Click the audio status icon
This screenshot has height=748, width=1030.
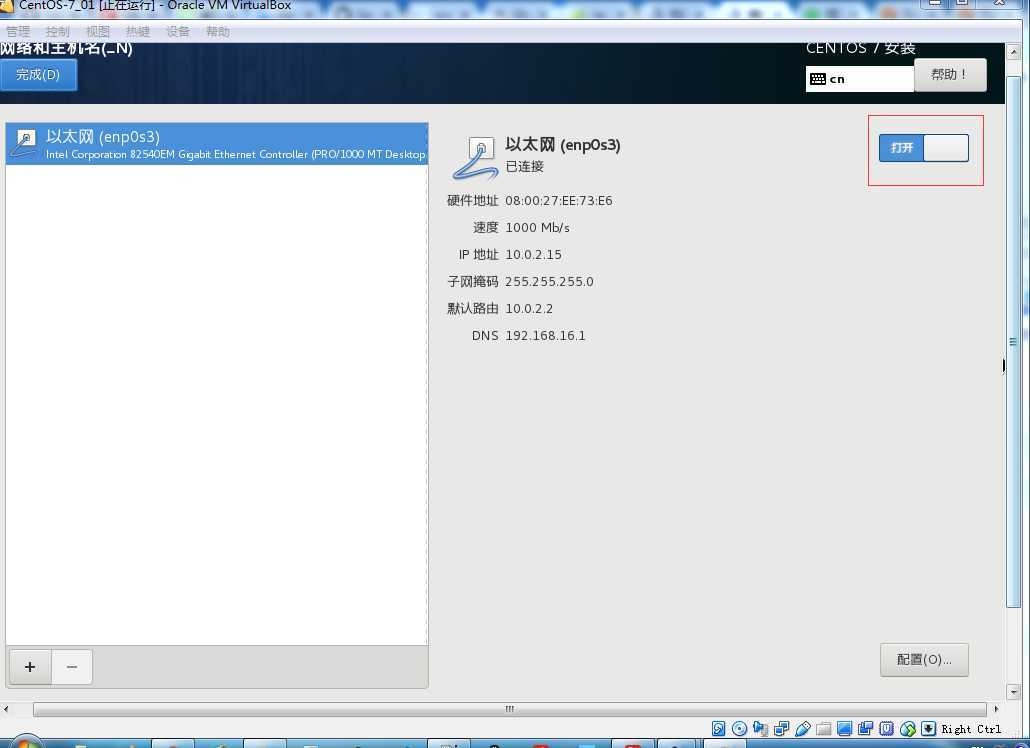point(761,728)
